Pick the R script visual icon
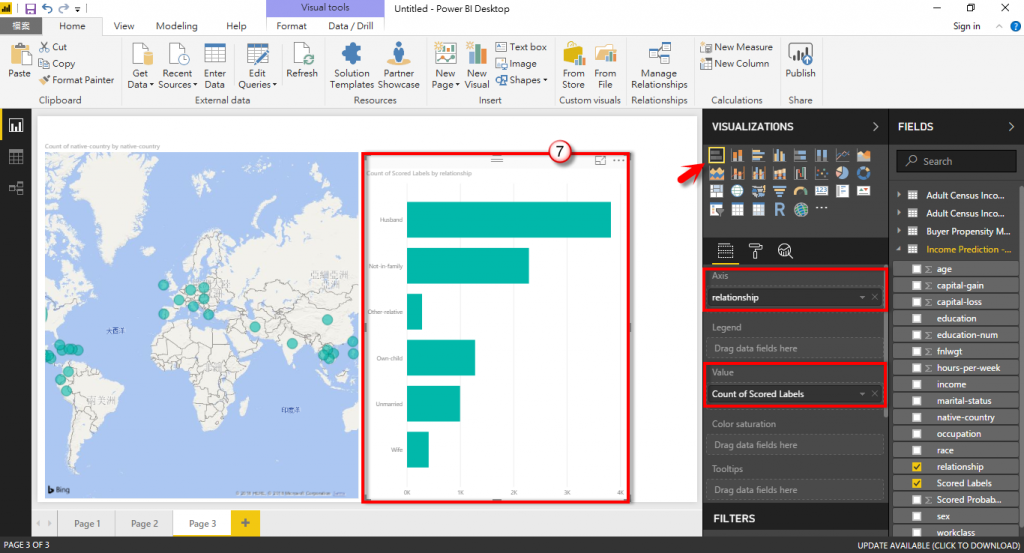Screen dimensions: 1024x553 click(x=779, y=209)
